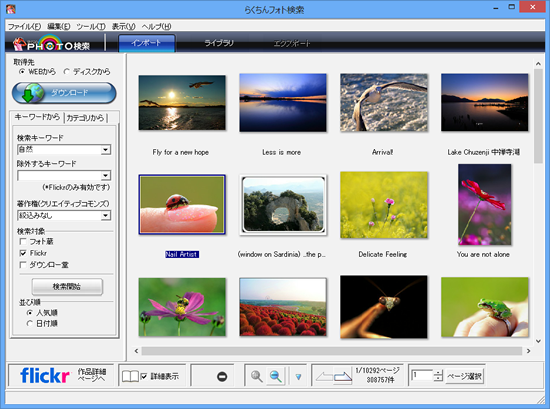Select the You are not alone thumbnail
Viewport: 550px width, 409px height.
point(484,204)
